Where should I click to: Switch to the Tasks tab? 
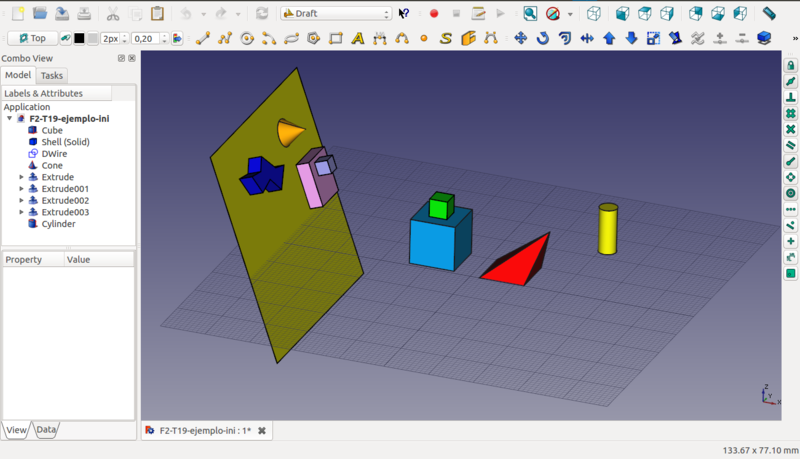52,75
